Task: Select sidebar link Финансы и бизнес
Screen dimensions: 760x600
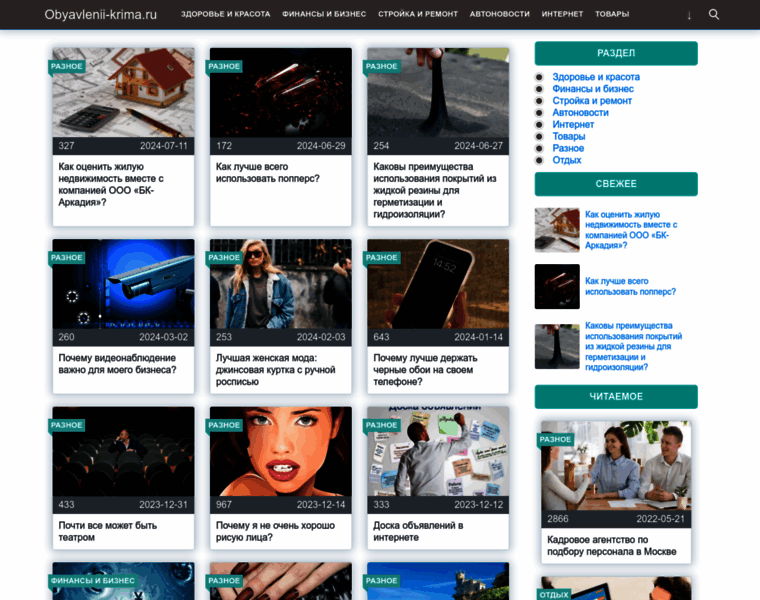Action: [593, 89]
